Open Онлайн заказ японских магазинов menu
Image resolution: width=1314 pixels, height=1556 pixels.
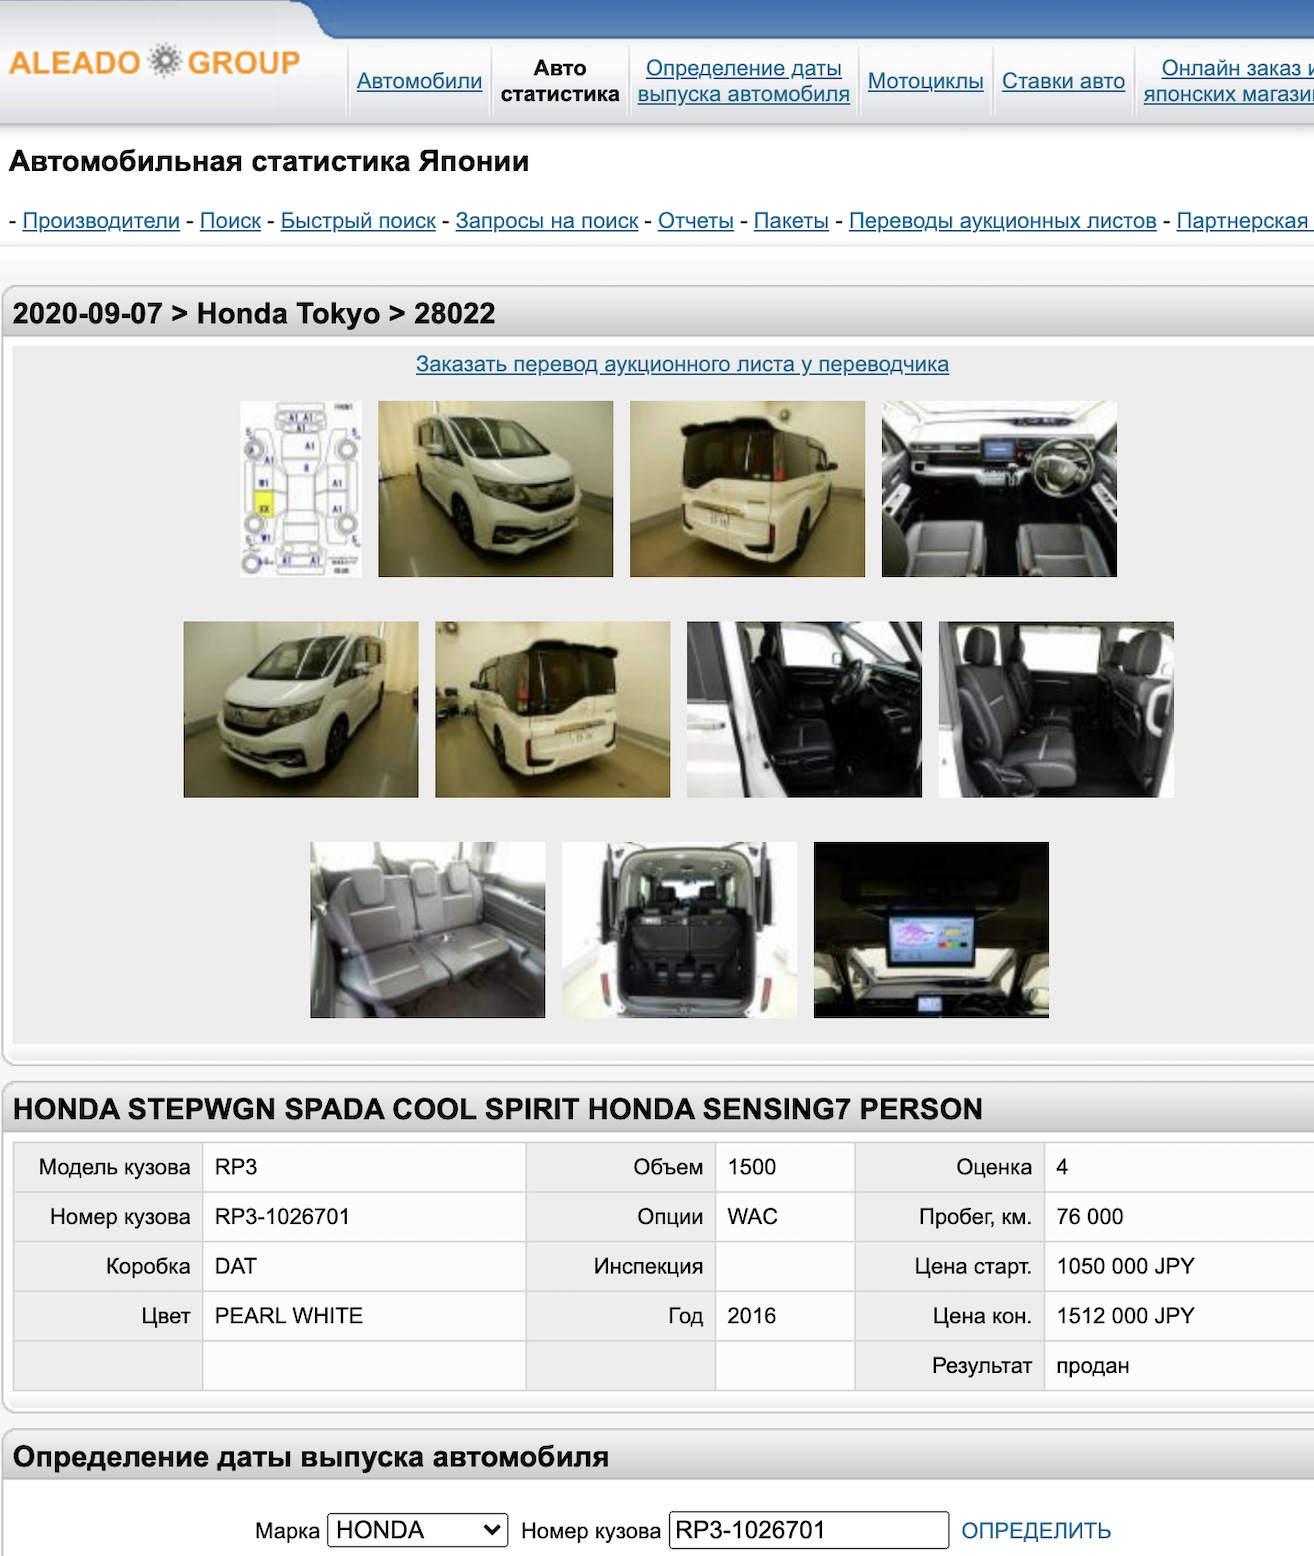pyautogui.click(x=1229, y=81)
